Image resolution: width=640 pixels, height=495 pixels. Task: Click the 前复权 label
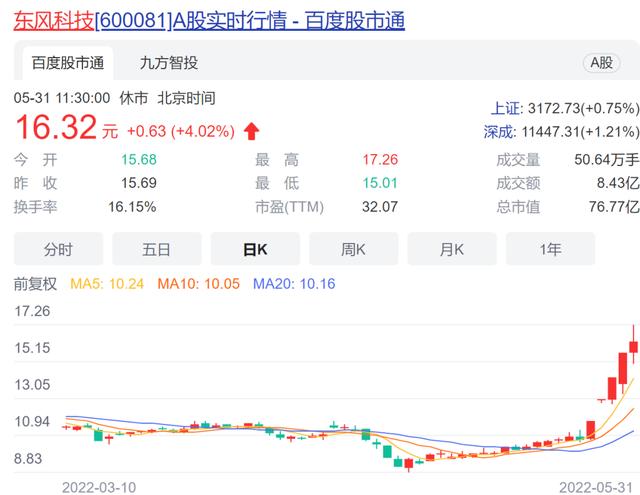click(35, 284)
